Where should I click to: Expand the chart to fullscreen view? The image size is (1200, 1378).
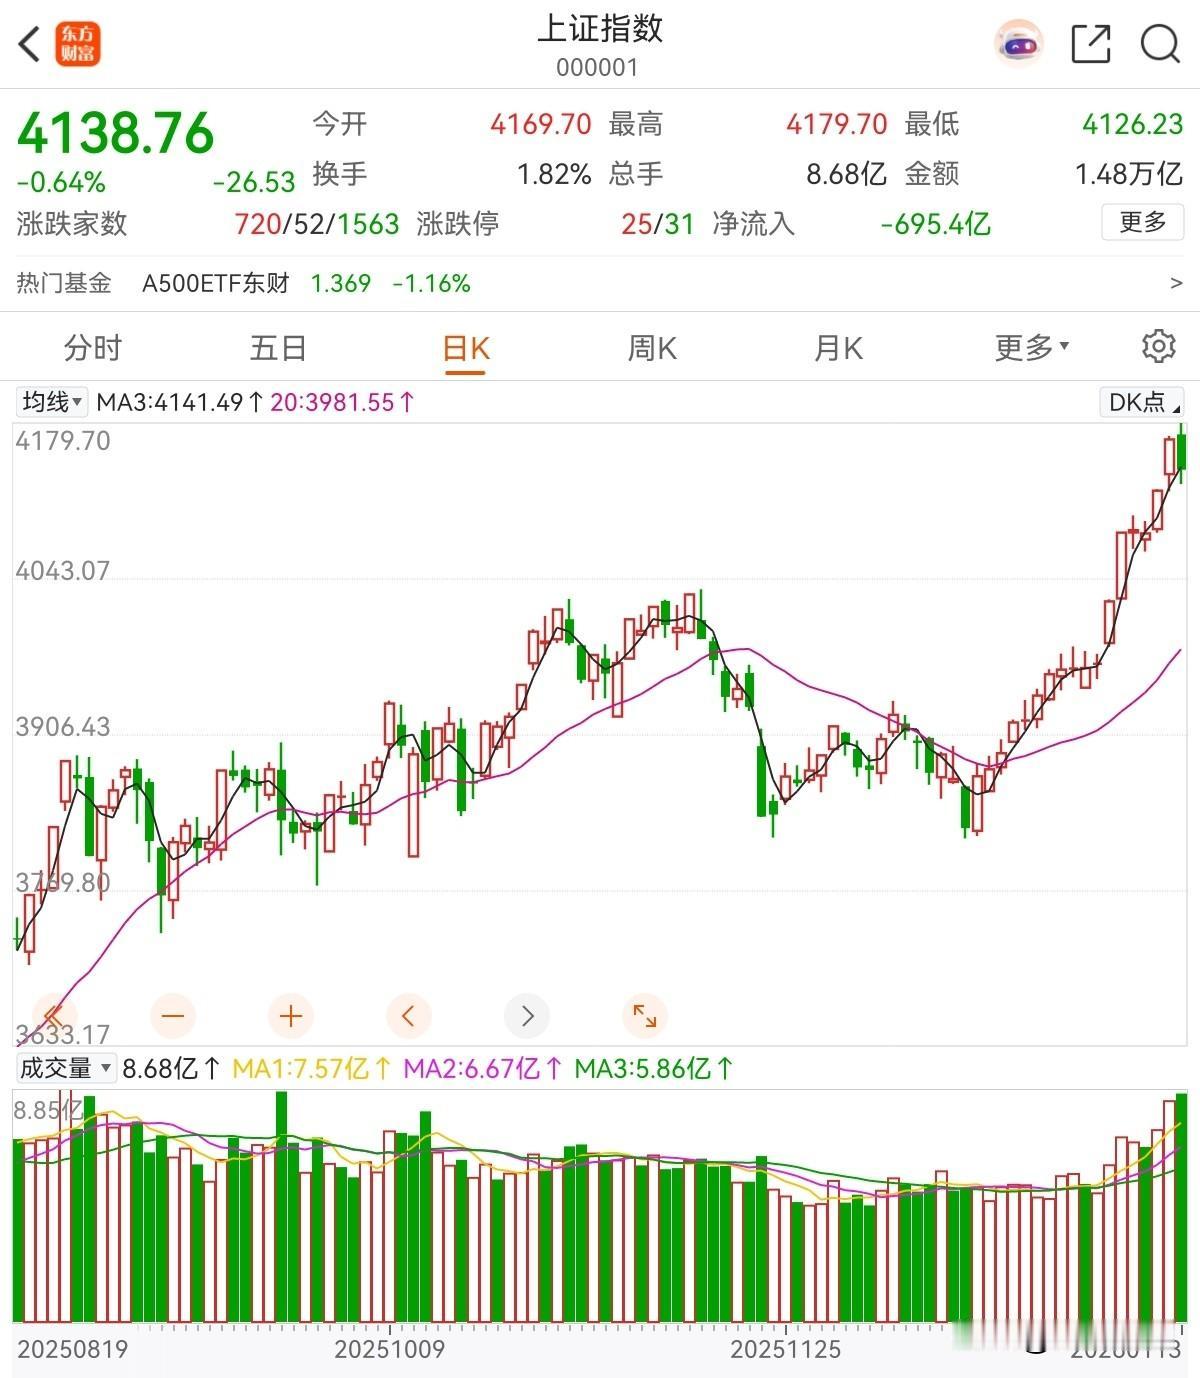[x=645, y=1016]
